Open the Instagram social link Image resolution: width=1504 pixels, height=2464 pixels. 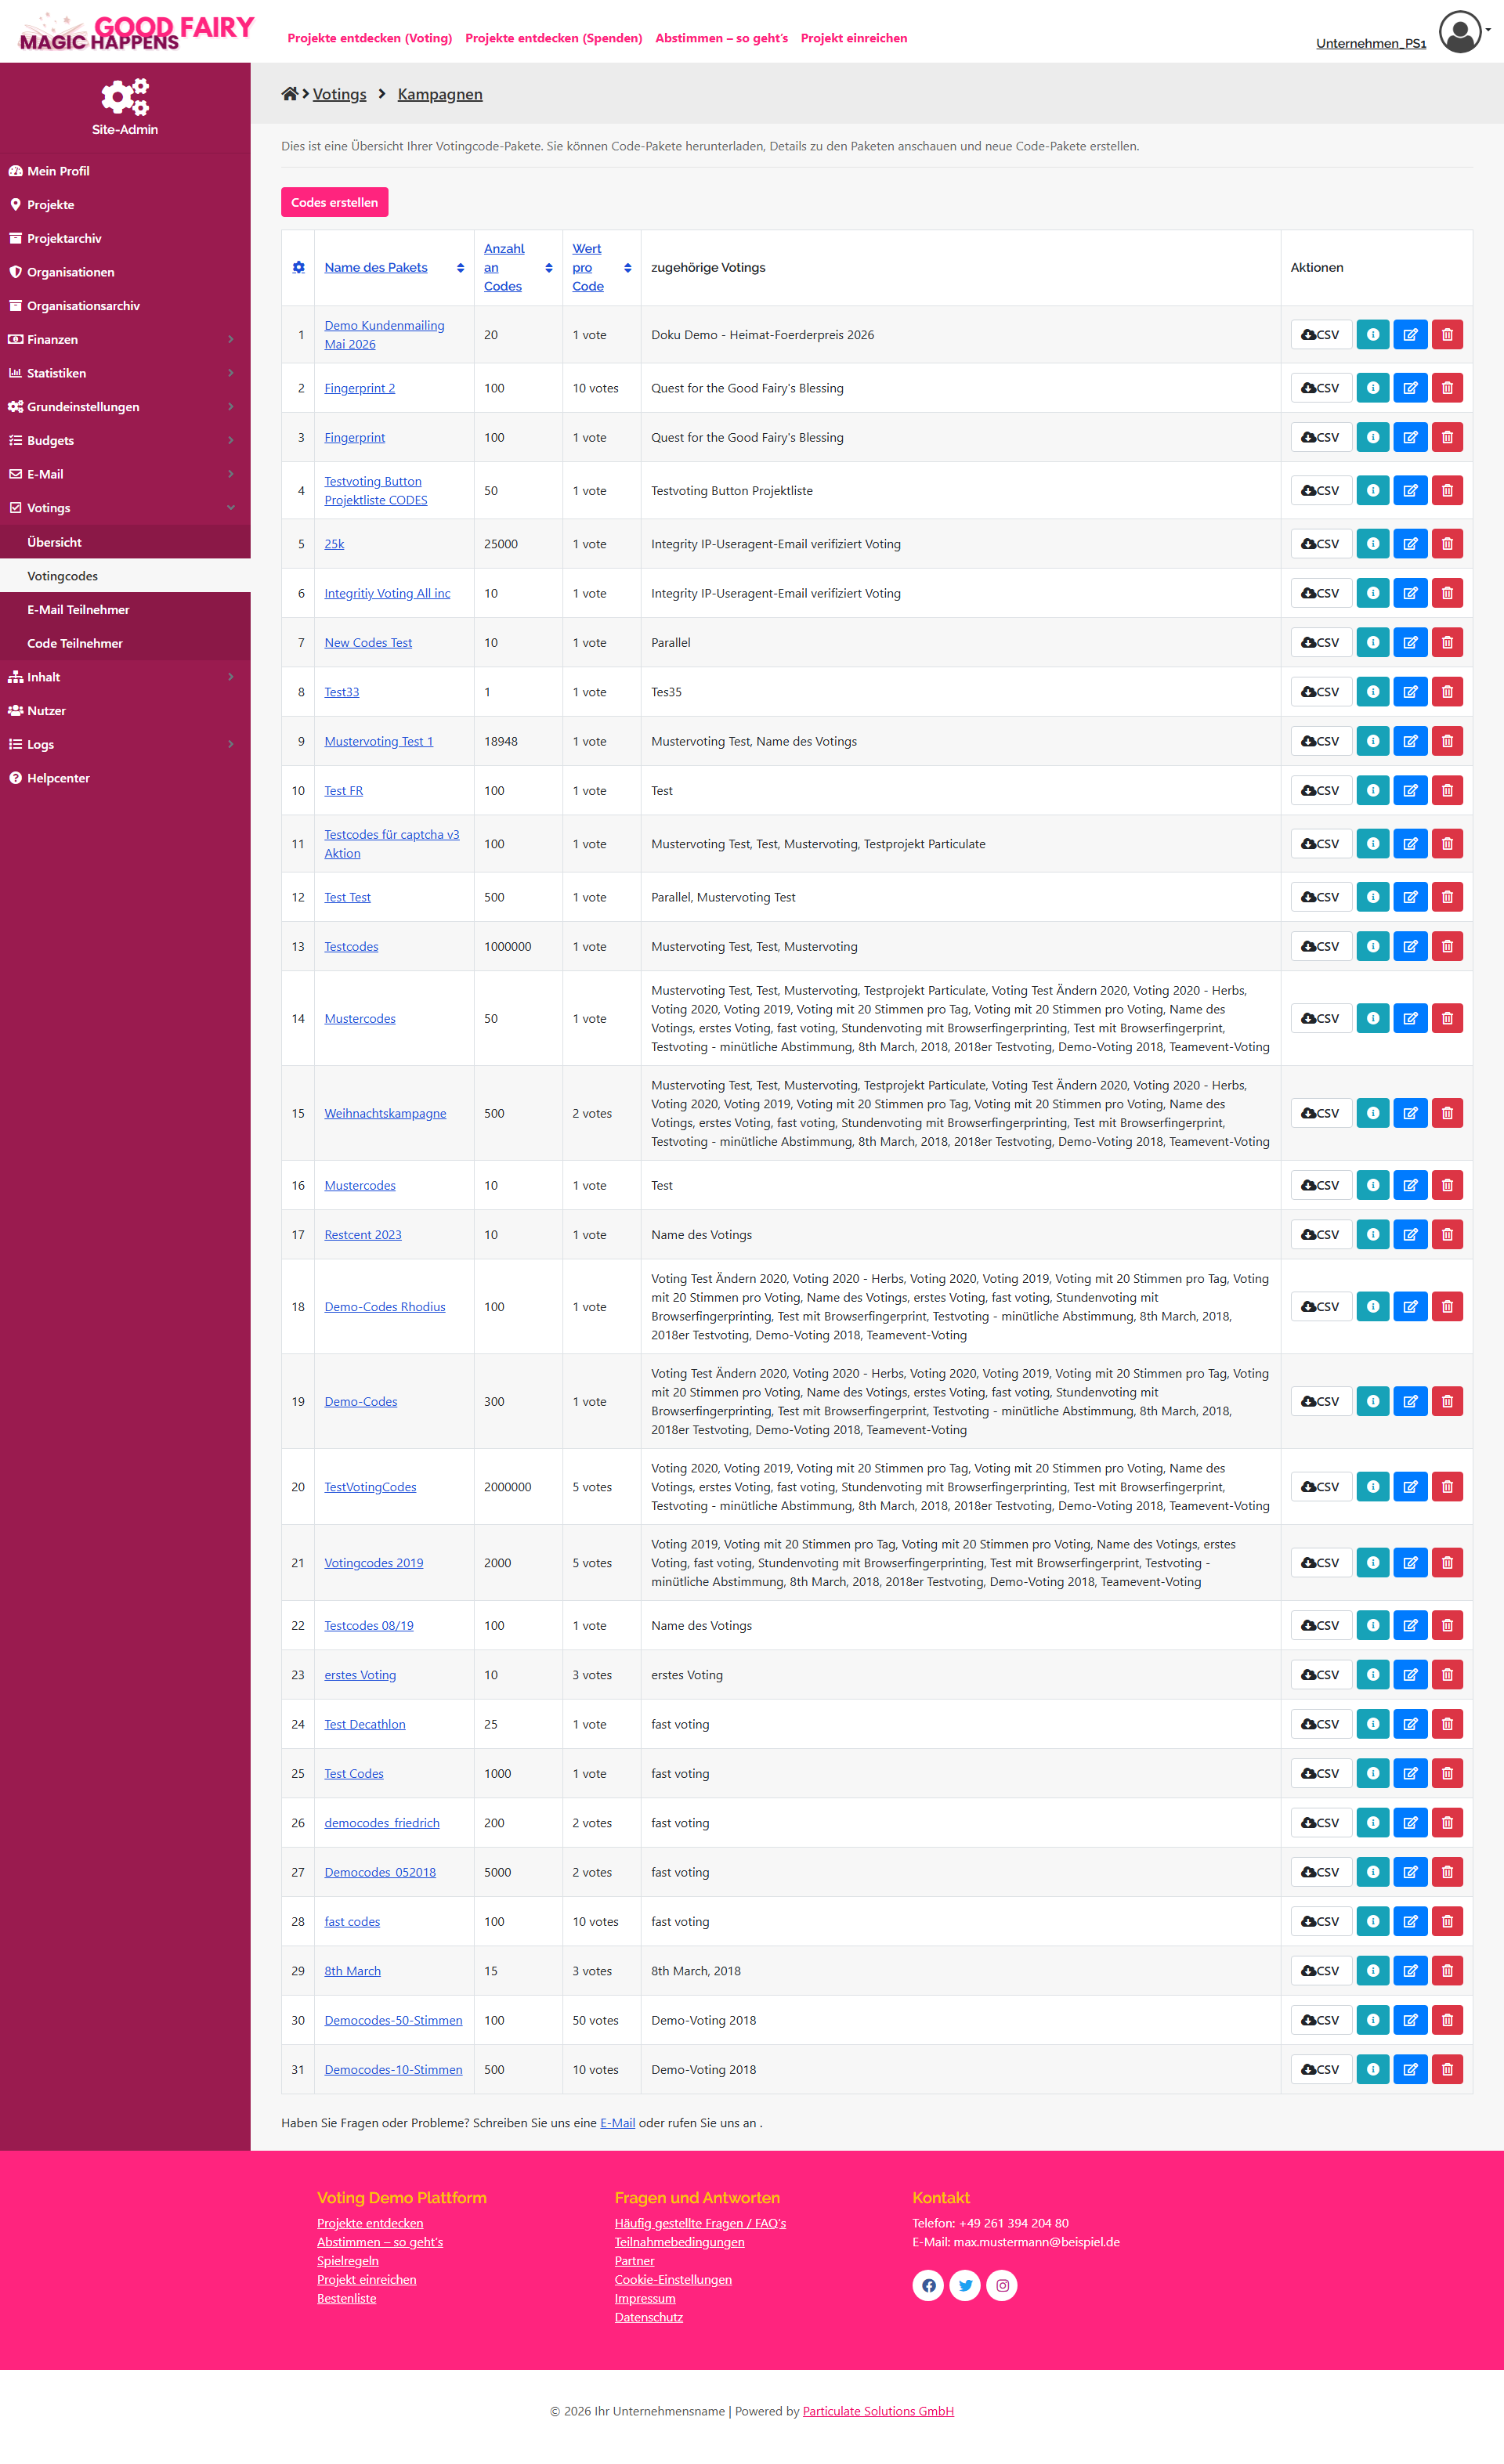(x=1002, y=2285)
